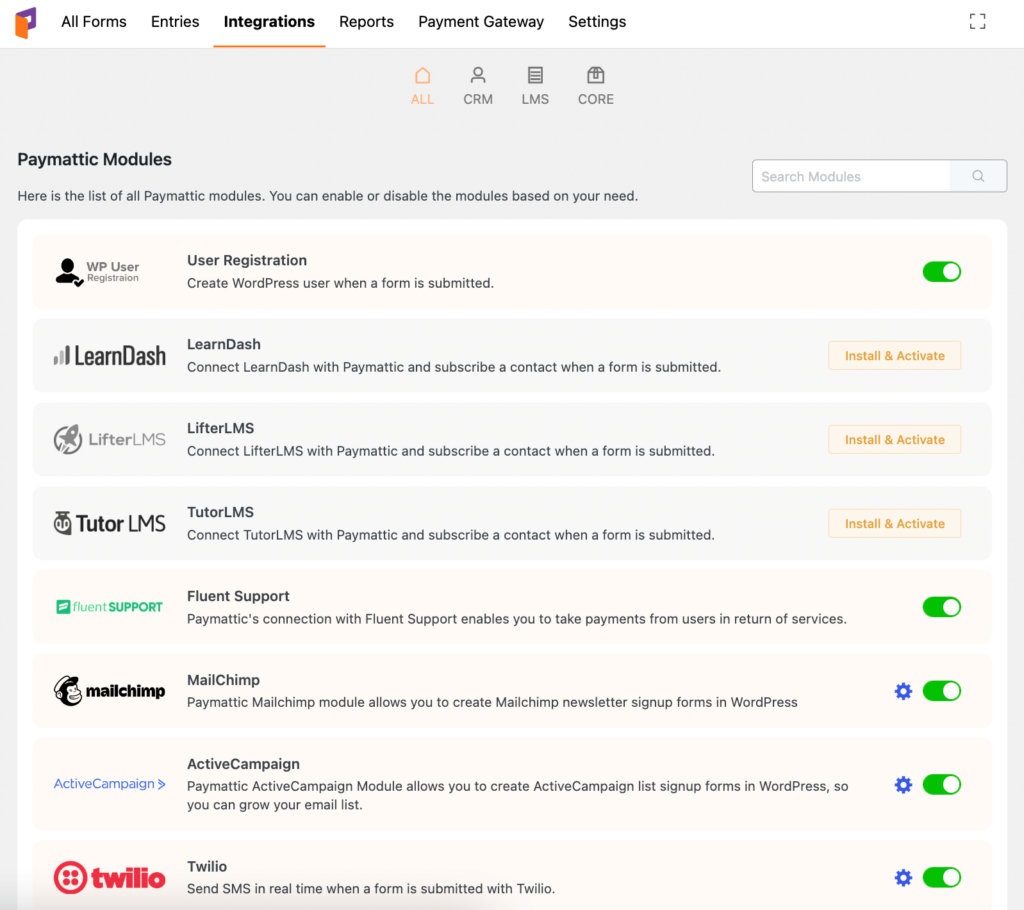Open Payment Gateway page
This screenshot has height=910, width=1024.
(481, 22)
